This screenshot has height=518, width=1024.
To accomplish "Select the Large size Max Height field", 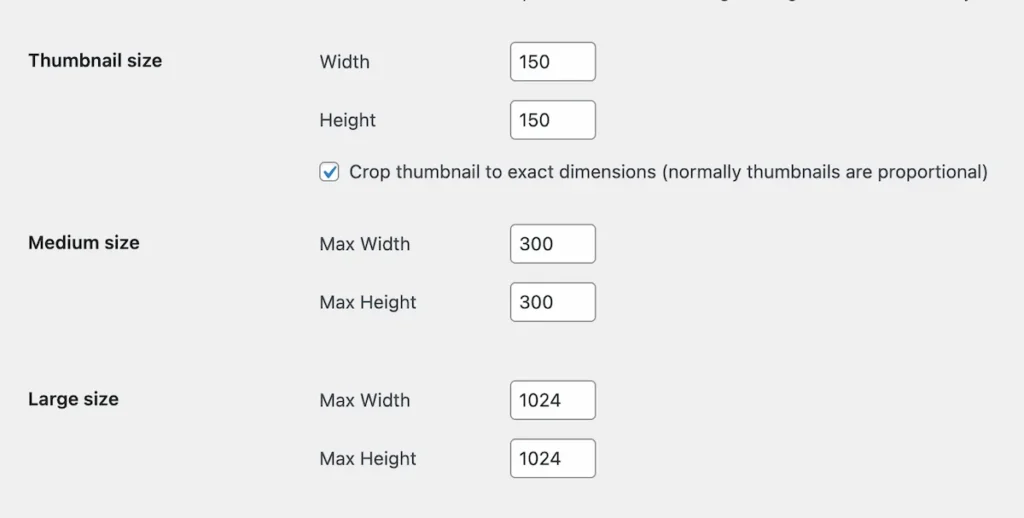I will (x=552, y=459).
